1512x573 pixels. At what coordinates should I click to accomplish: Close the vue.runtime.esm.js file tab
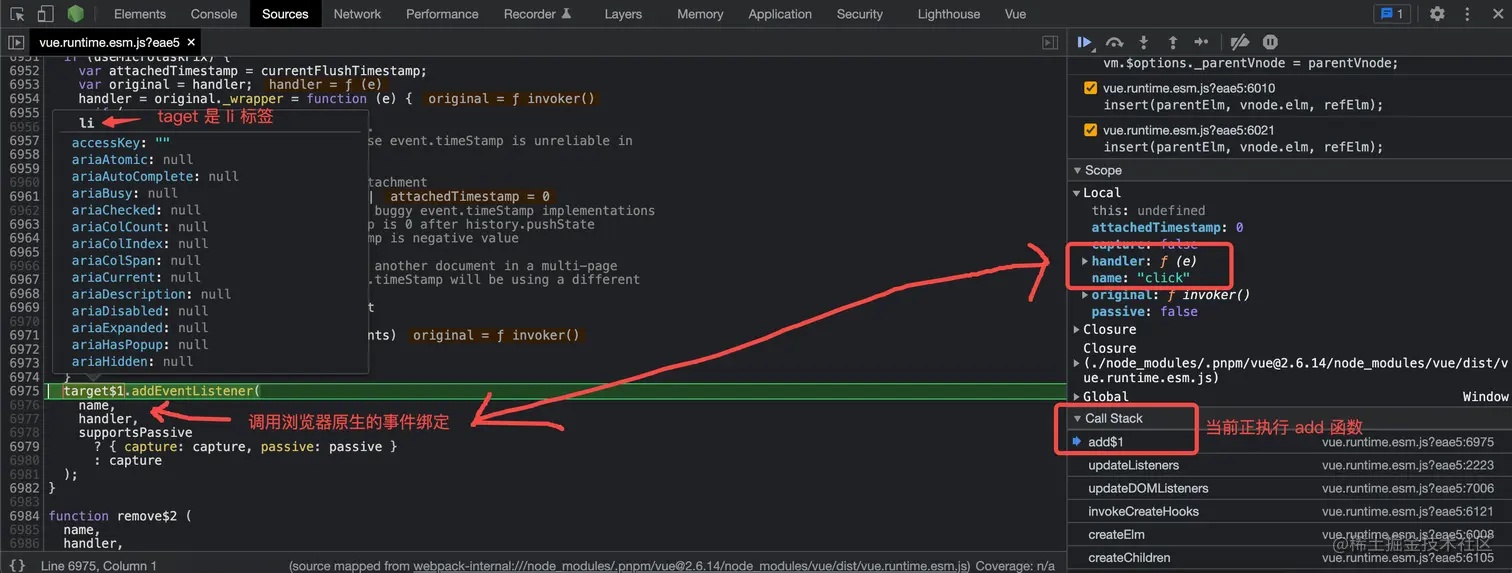(190, 42)
